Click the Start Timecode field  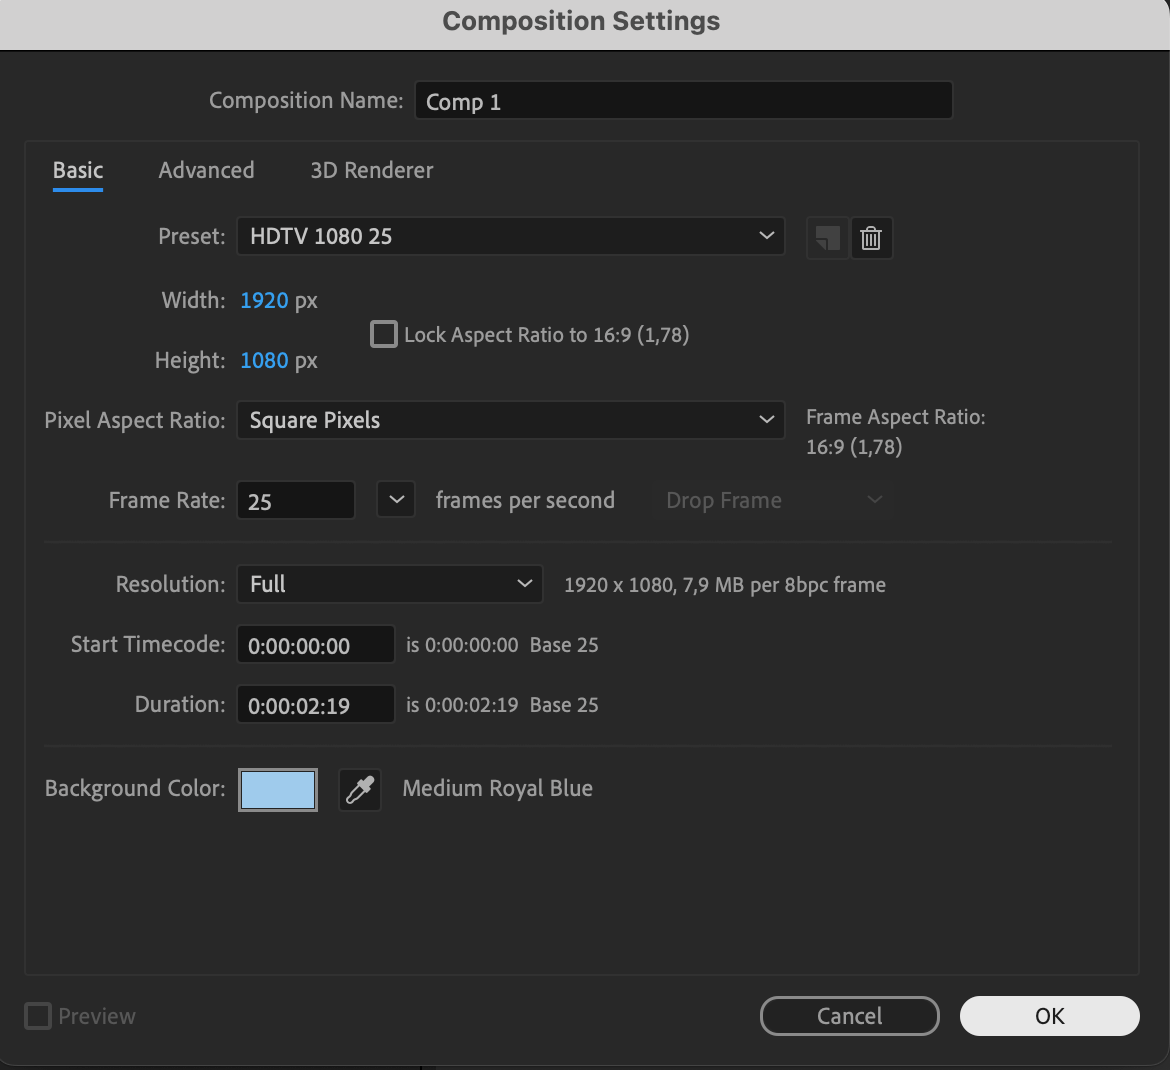tap(315, 644)
